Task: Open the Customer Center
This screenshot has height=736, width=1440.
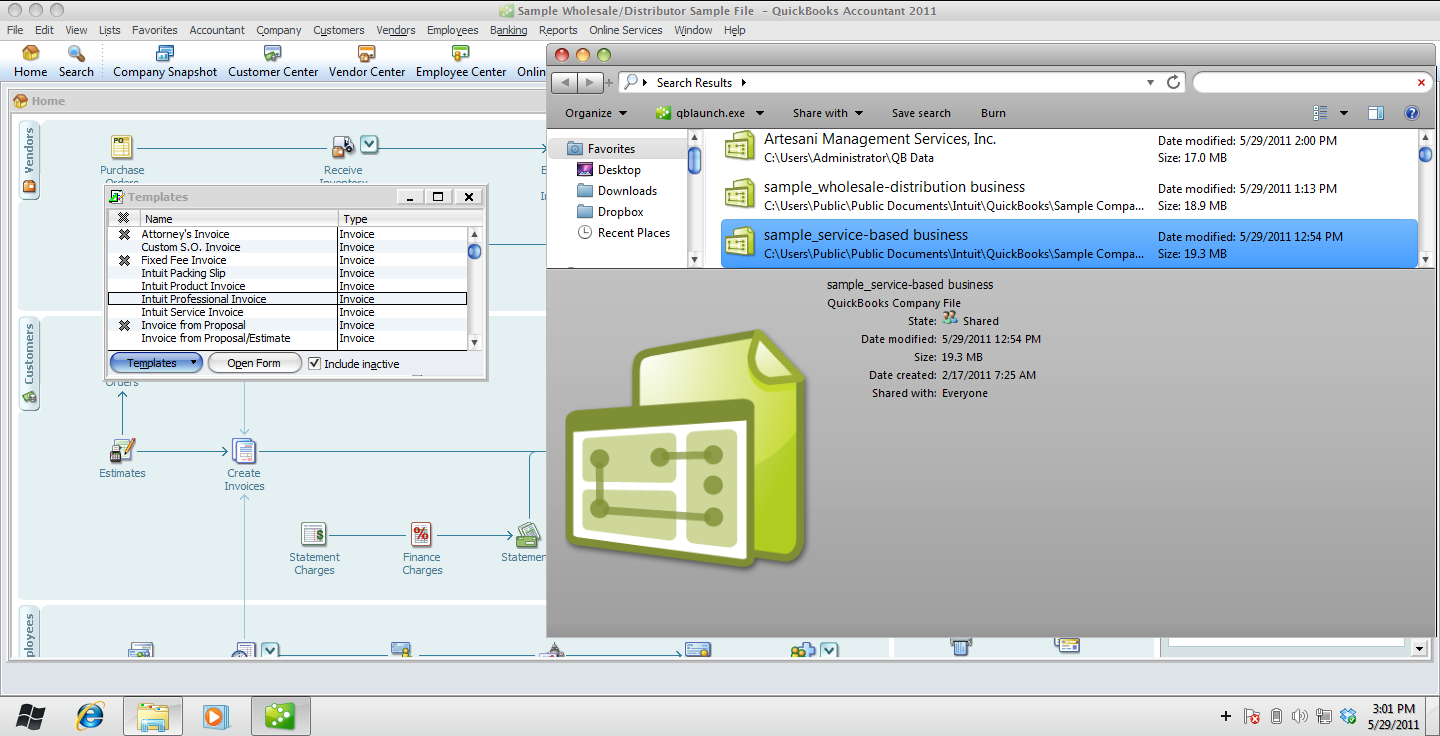Action: [x=273, y=61]
